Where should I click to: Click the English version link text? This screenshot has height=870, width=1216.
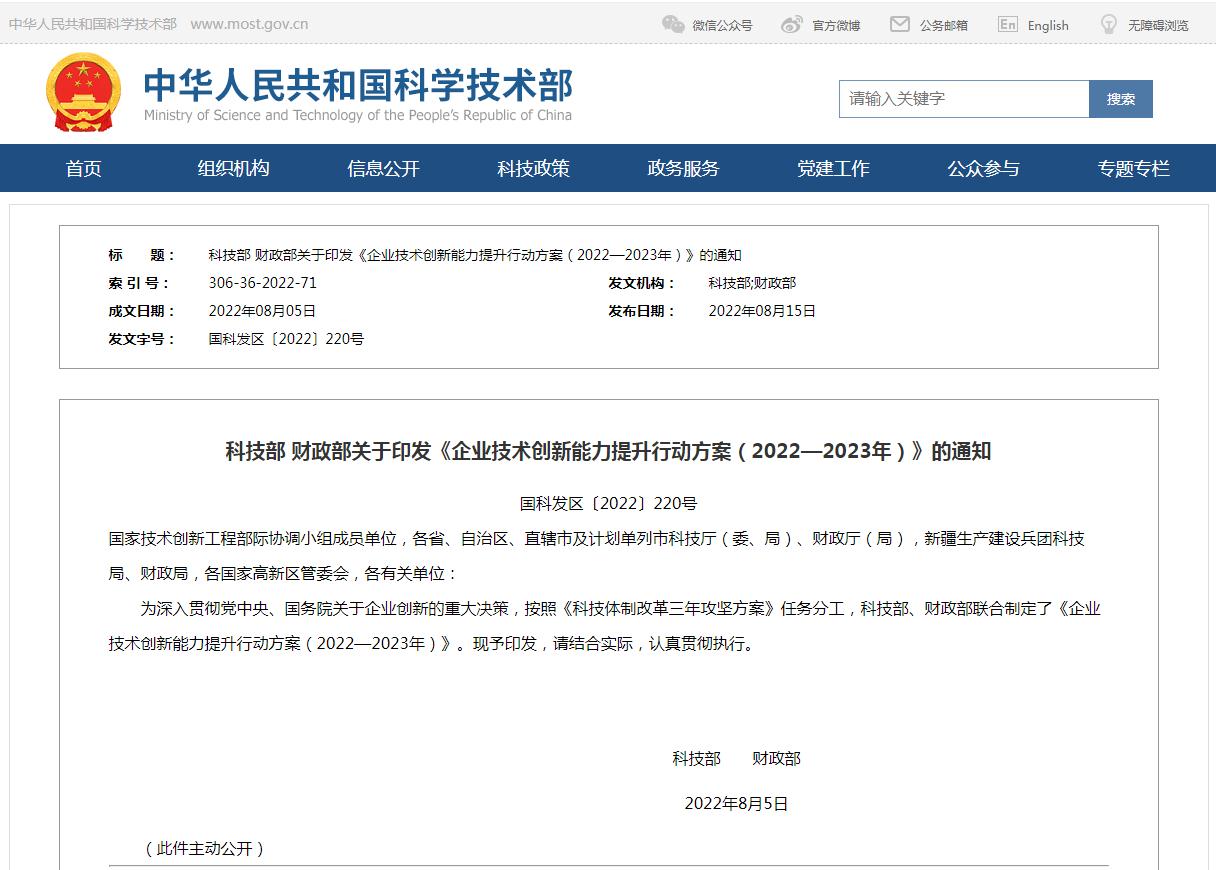point(1047,26)
